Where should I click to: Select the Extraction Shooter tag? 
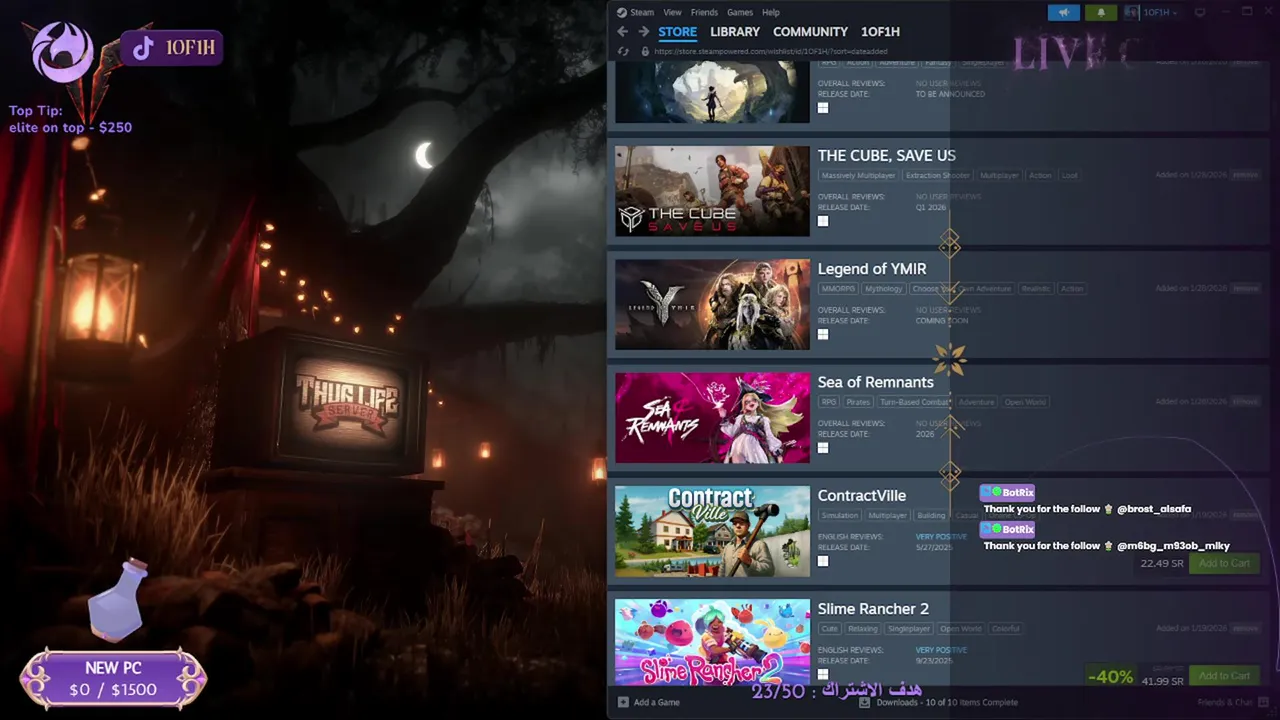point(937,175)
